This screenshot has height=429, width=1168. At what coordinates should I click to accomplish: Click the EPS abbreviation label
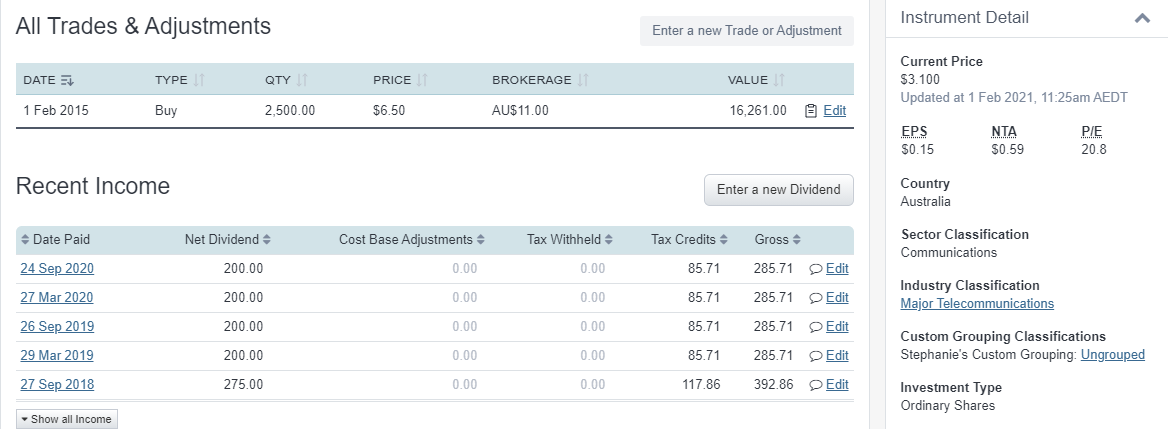[914, 132]
